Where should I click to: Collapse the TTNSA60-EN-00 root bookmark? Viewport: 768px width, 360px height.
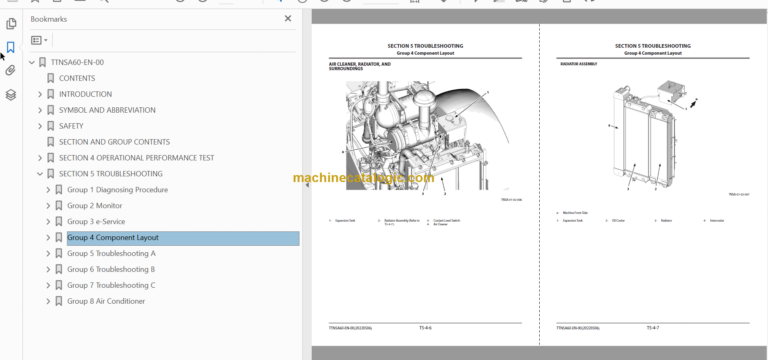32,62
